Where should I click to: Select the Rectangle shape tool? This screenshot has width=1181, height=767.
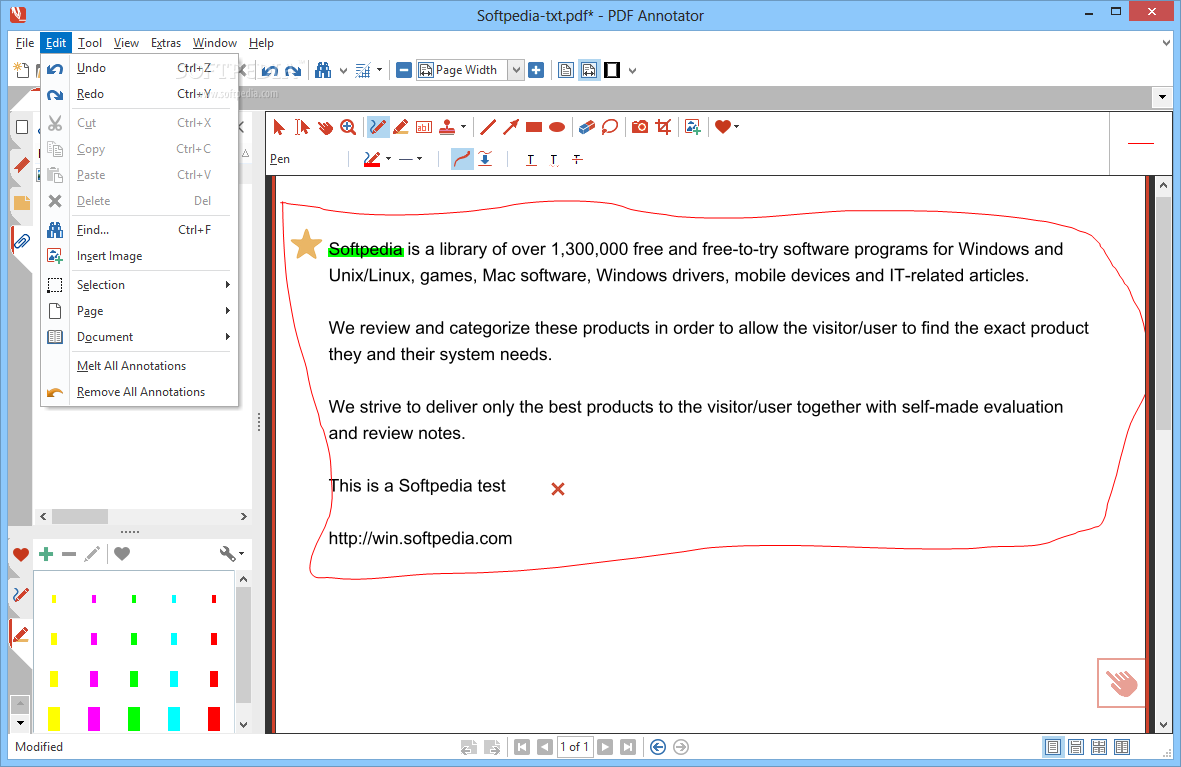pyautogui.click(x=534, y=127)
